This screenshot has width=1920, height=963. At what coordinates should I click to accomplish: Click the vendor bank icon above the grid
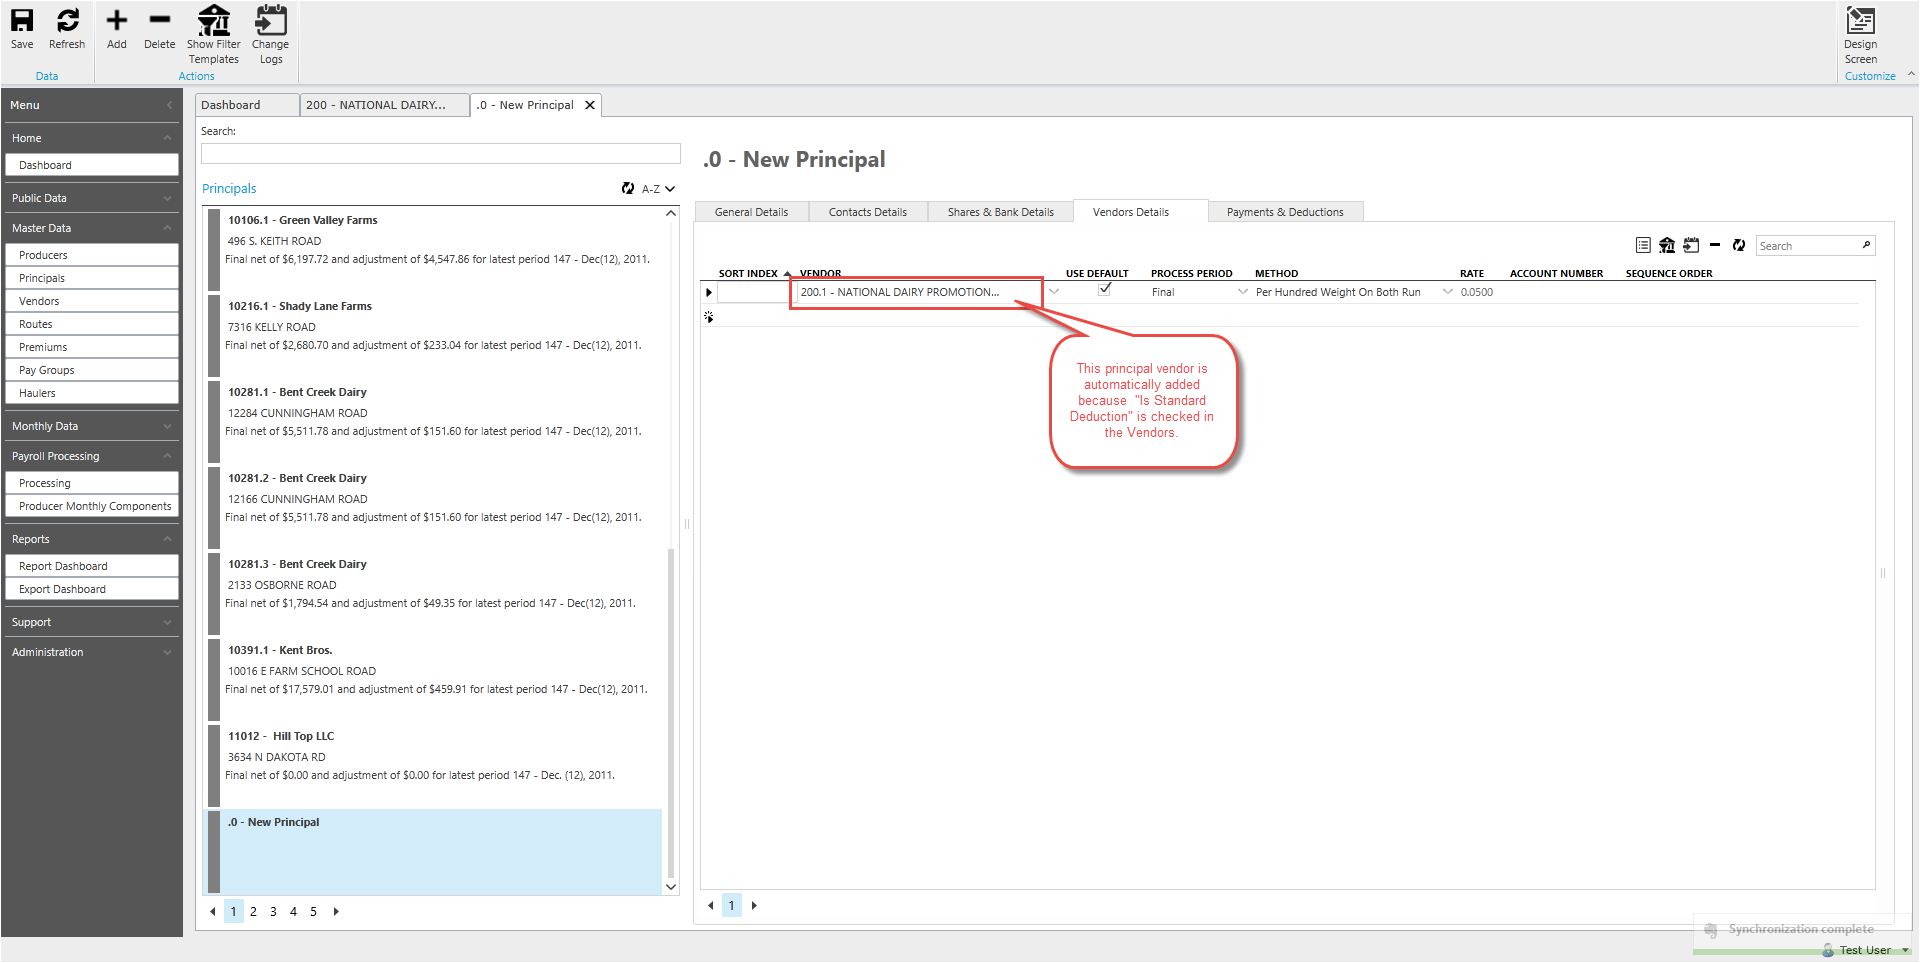coord(1666,245)
